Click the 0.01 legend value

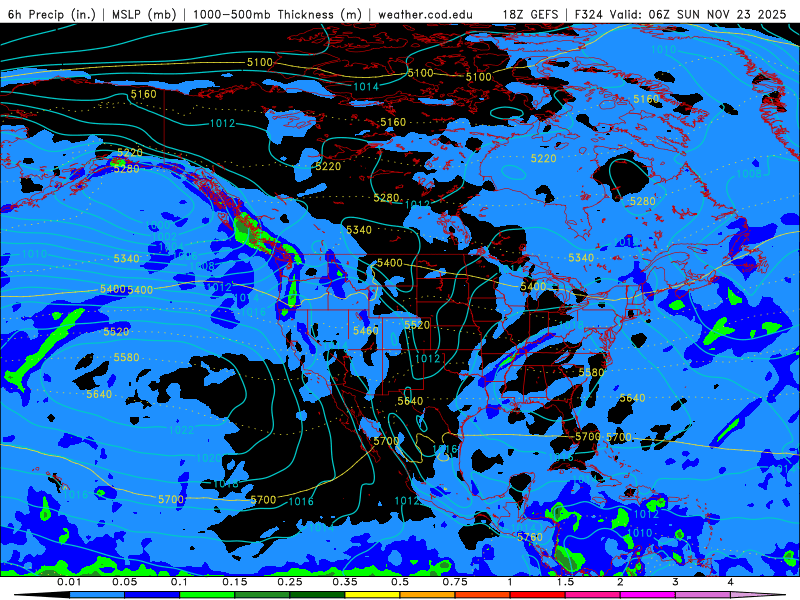pos(69,582)
